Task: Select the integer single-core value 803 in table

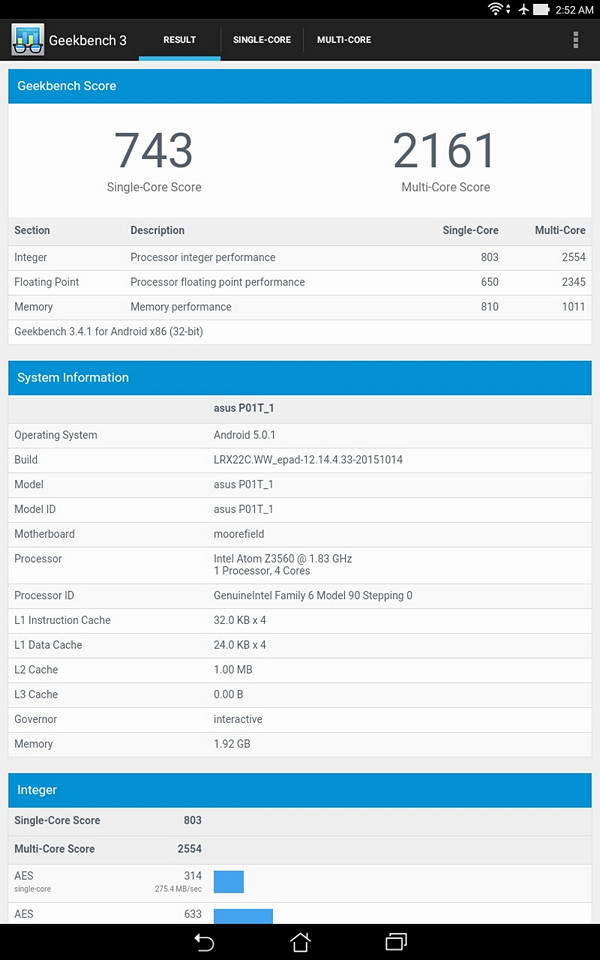Action: (x=490, y=258)
